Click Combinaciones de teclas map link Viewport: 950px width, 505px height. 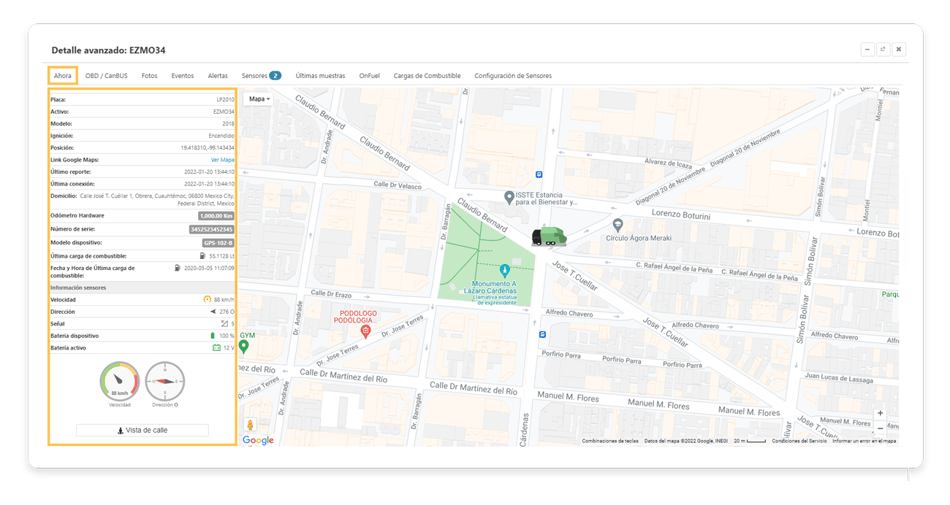pos(610,441)
